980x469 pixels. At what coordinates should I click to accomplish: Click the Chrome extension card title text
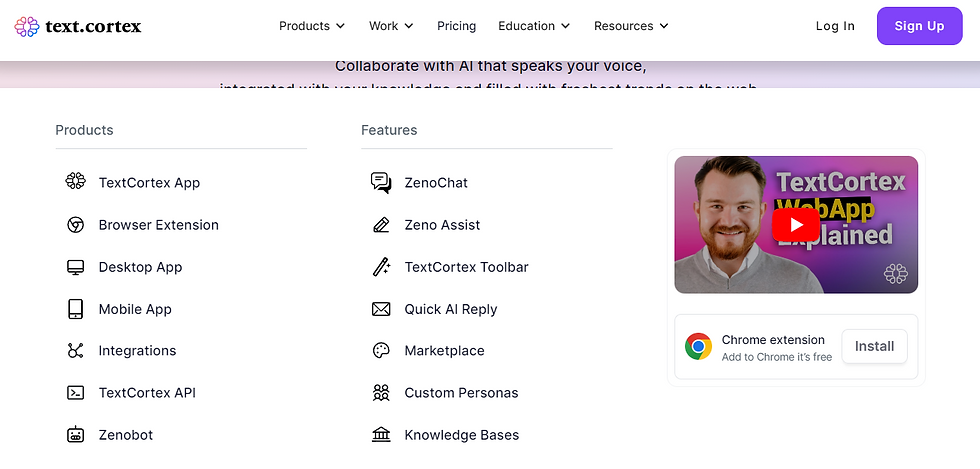point(773,340)
